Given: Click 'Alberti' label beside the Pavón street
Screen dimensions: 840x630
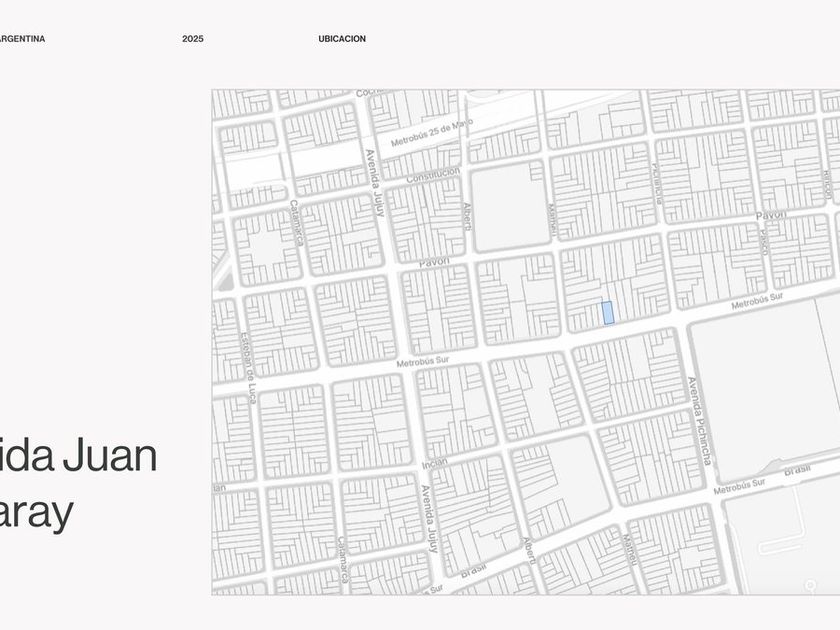Looking at the screenshot, I should click(x=468, y=218).
